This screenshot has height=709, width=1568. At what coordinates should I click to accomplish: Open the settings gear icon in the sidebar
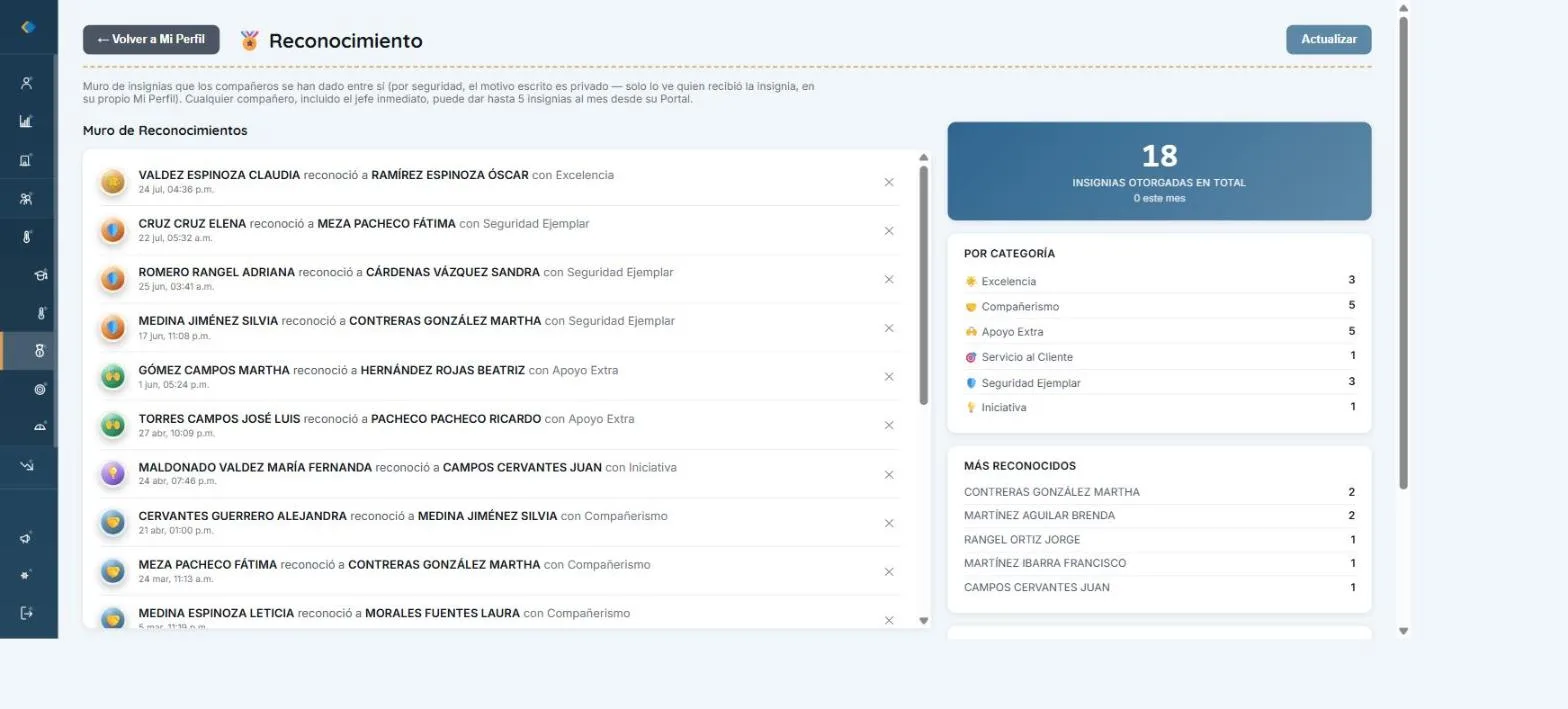[27, 575]
